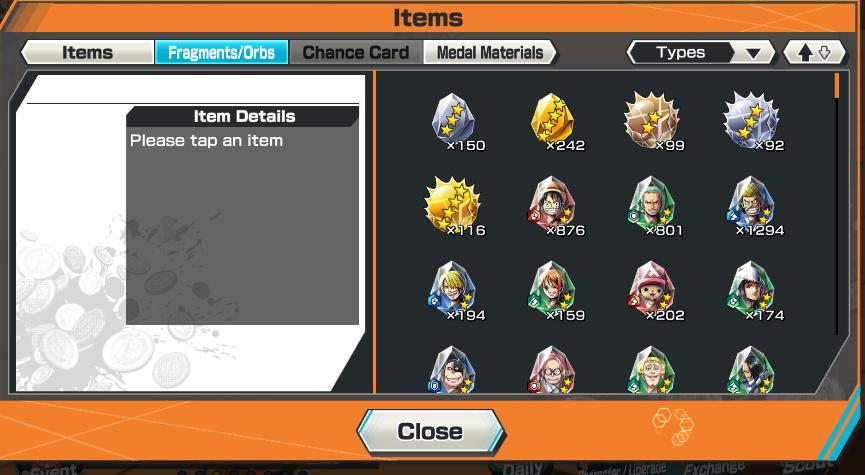Viewport: 865px width, 475px height.
Task: Tap the gold spiky orb showing x116
Action: tap(453, 205)
